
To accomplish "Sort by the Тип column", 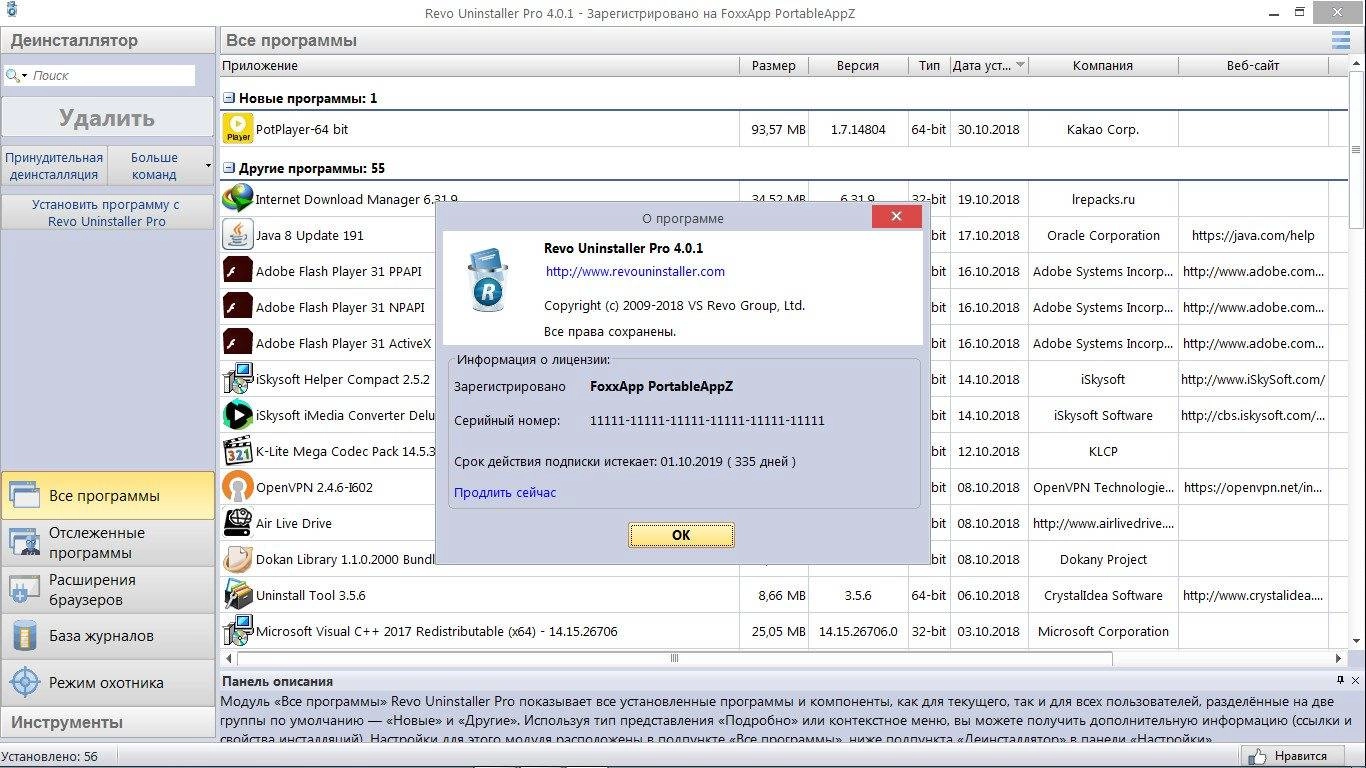I will (929, 65).
